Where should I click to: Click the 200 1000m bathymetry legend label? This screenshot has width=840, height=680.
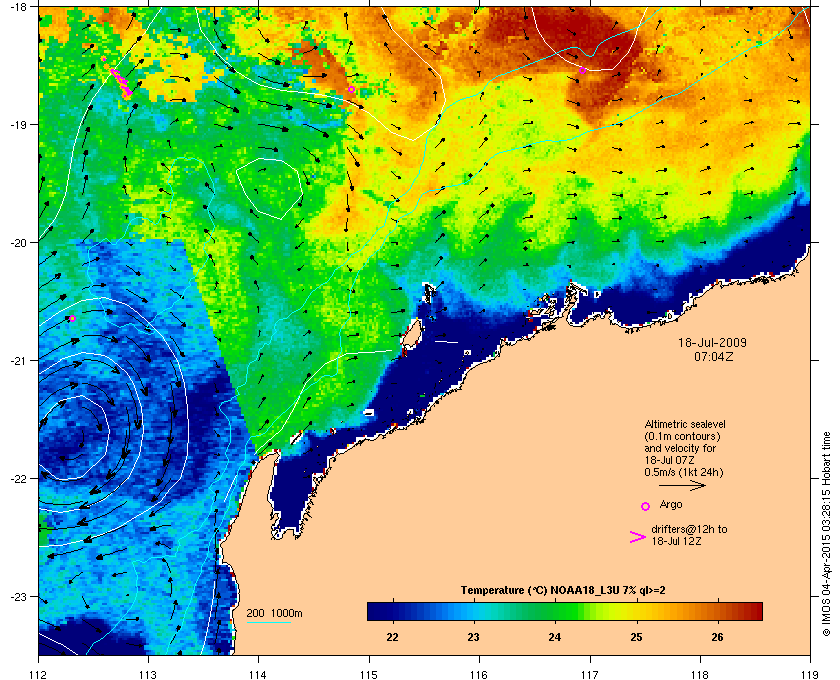[274, 614]
